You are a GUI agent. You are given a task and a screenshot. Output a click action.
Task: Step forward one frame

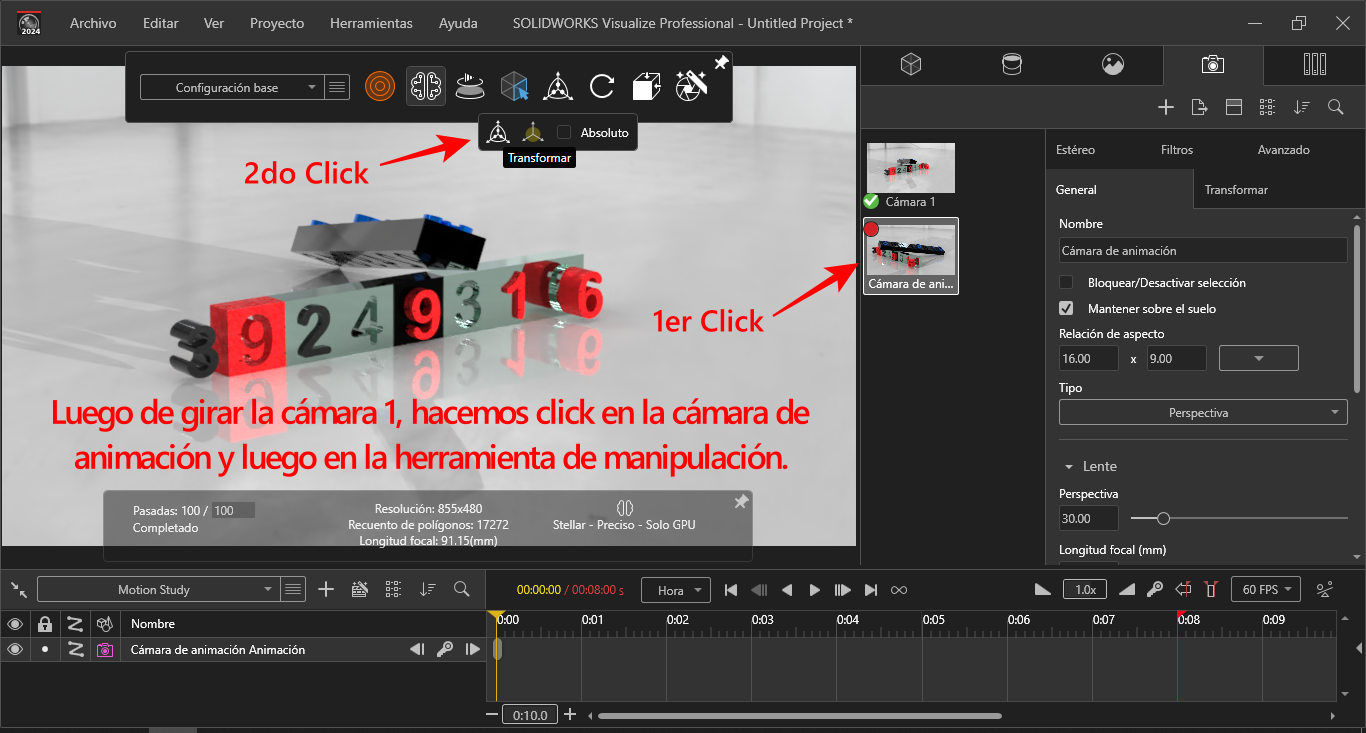tap(843, 590)
